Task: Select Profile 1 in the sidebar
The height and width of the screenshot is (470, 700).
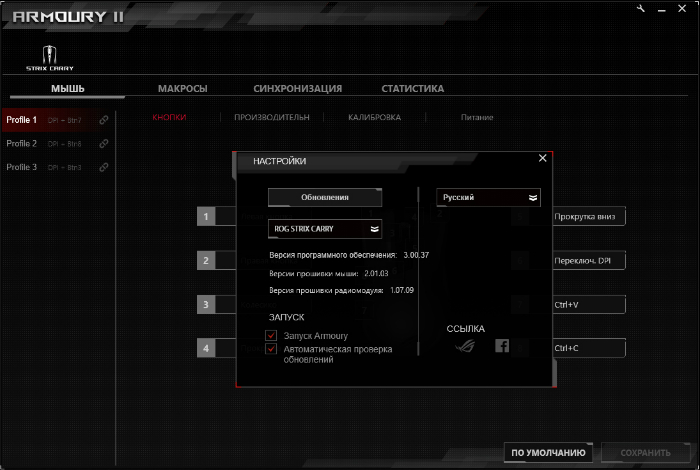Action: pos(56,120)
